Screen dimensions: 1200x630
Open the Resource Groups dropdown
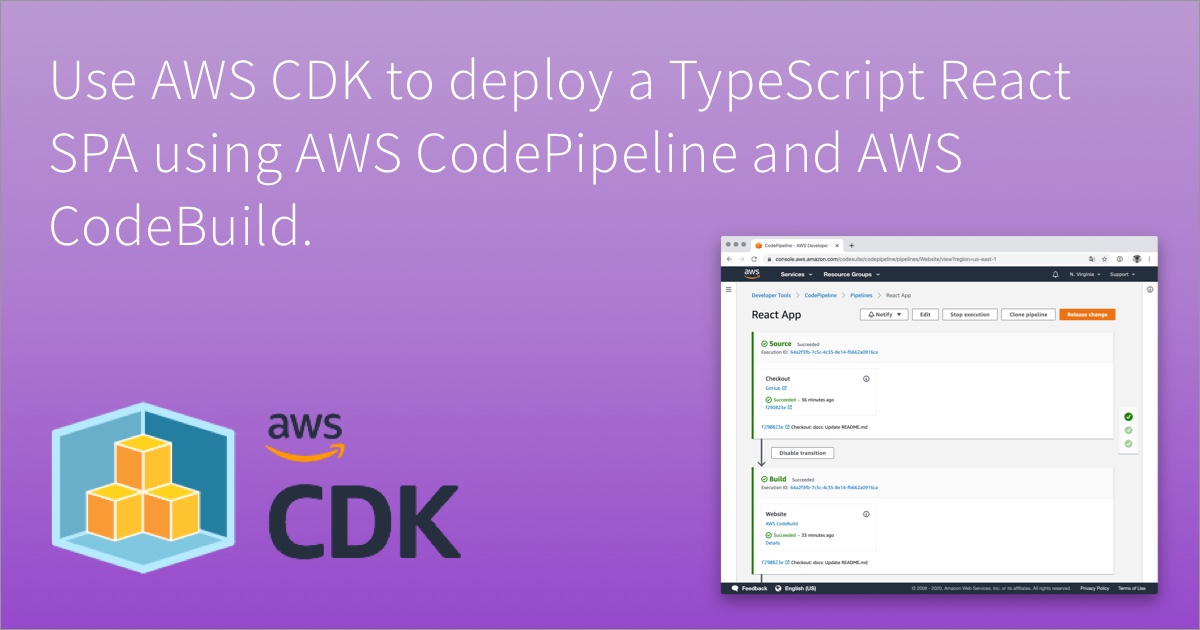coord(852,274)
